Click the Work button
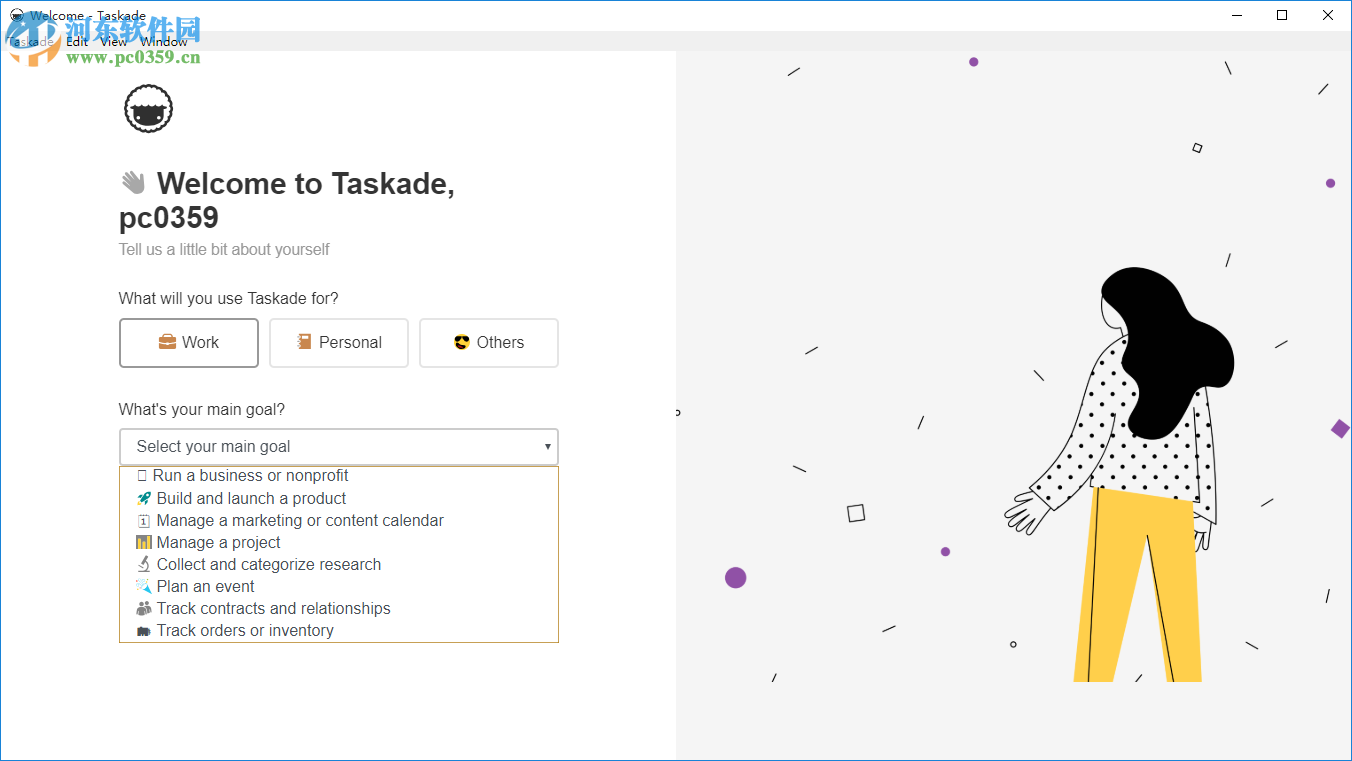The image size is (1352, 761). 188,342
